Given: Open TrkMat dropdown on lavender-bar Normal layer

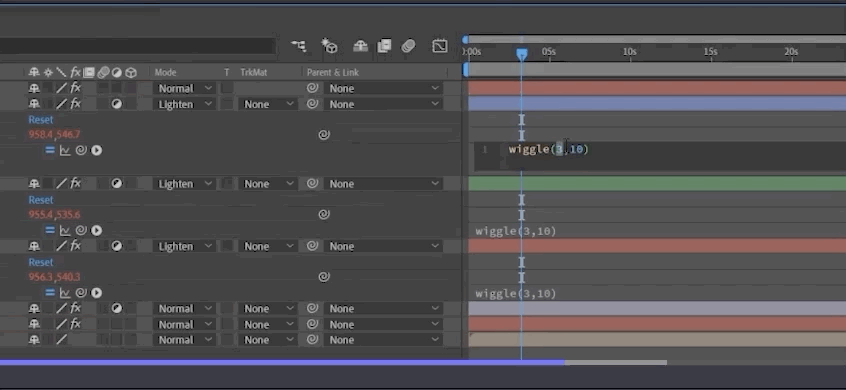Looking at the screenshot, I should coord(268,309).
